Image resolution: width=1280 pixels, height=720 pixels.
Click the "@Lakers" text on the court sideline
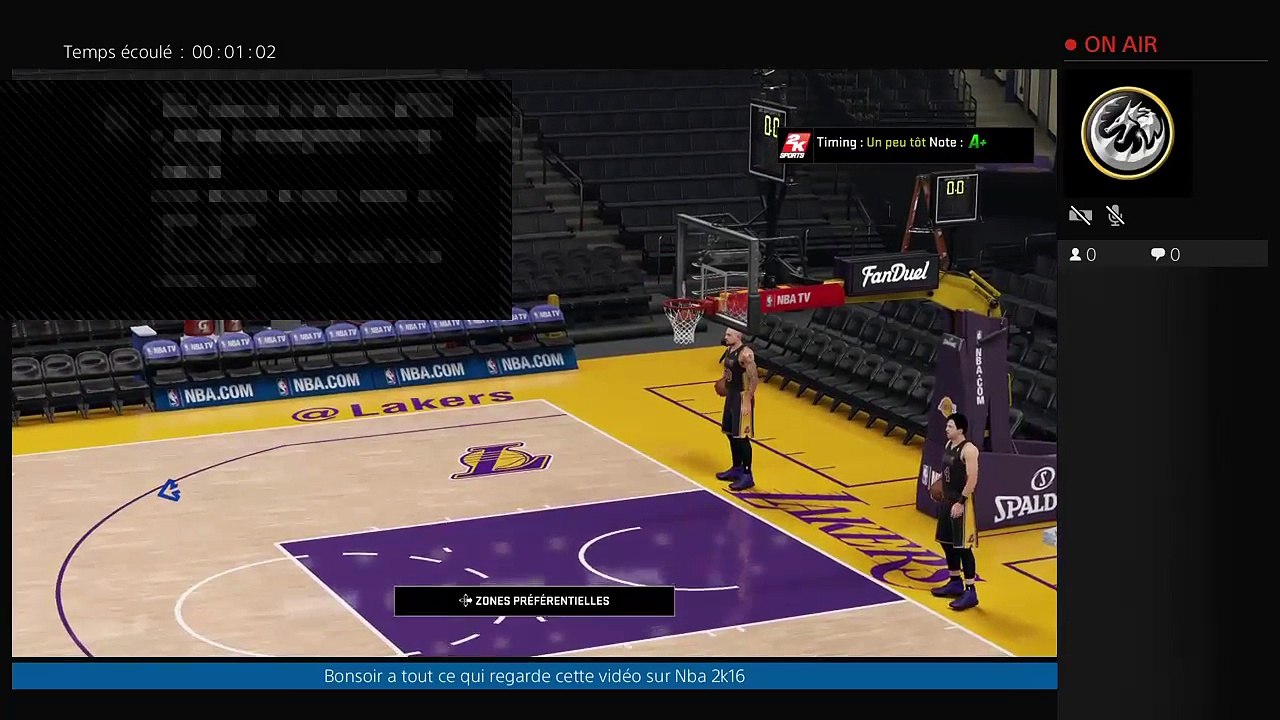403,407
